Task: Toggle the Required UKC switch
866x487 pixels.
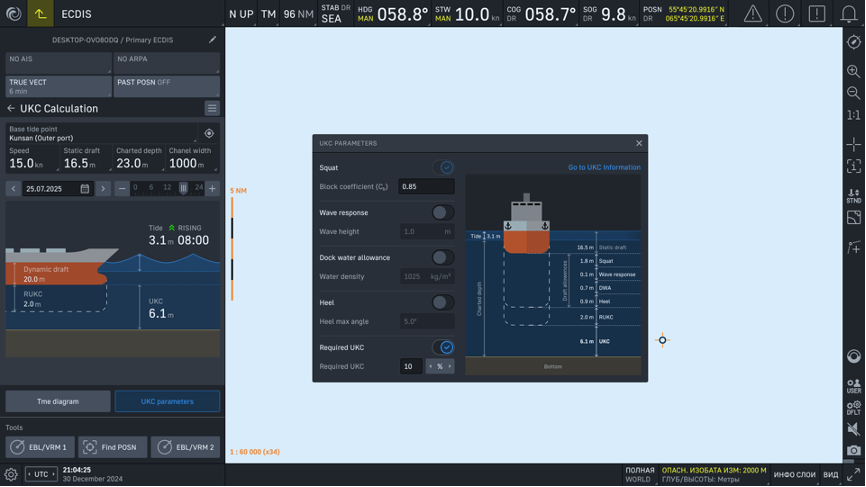Action: point(443,347)
